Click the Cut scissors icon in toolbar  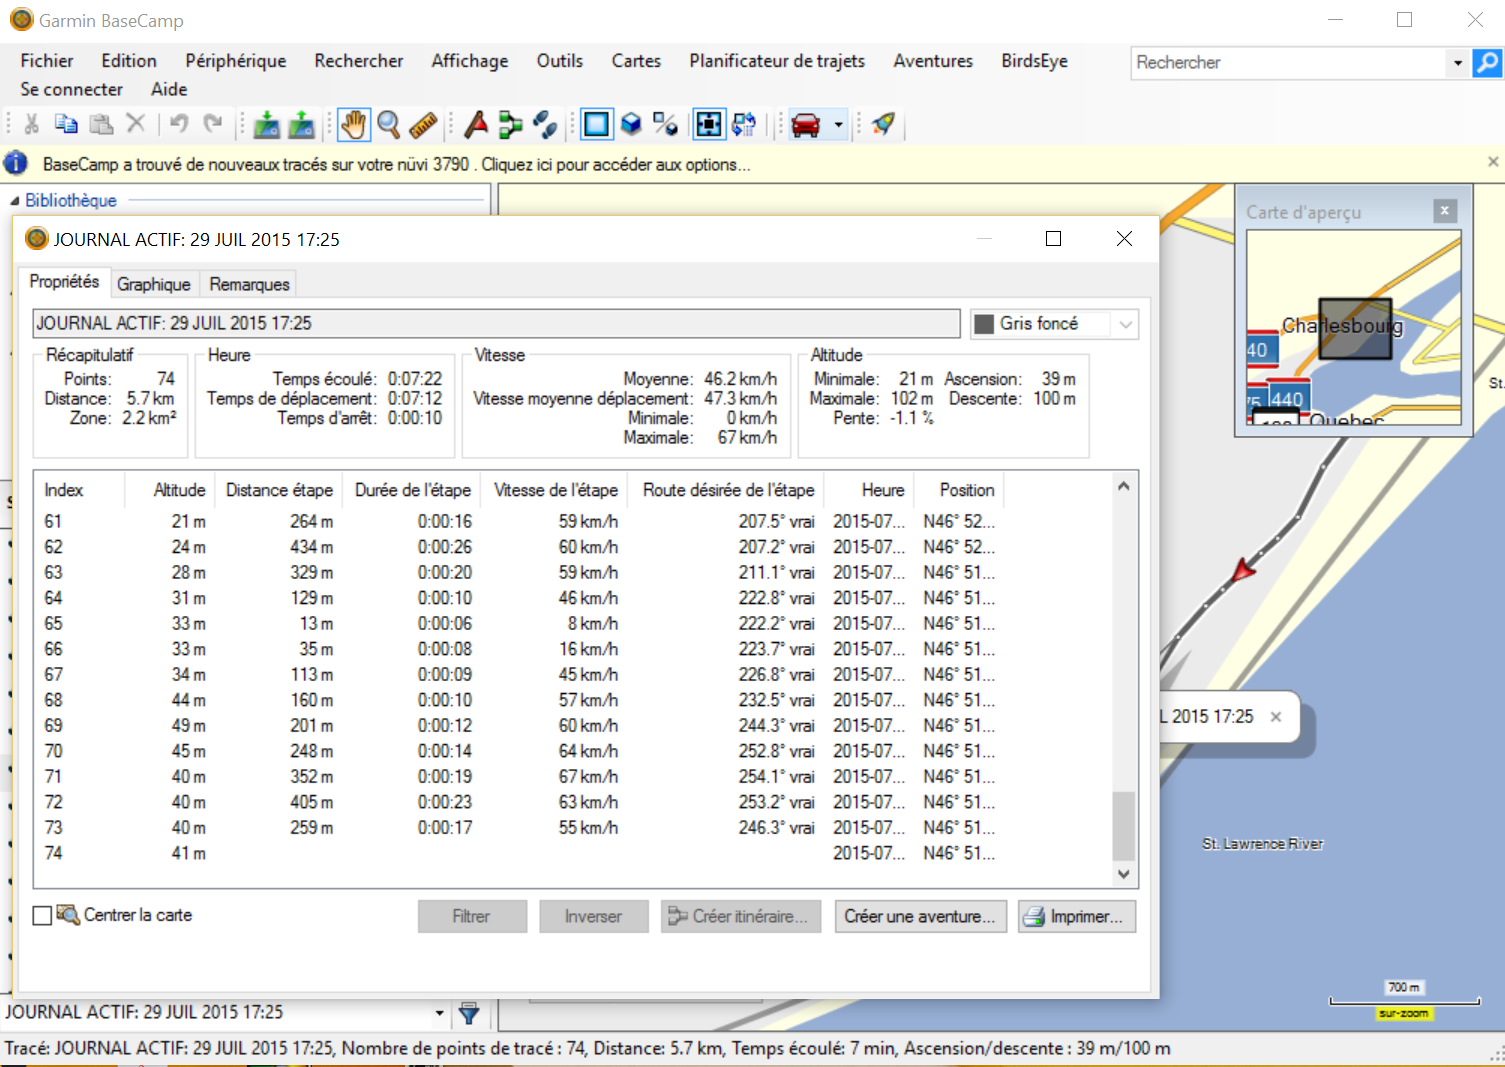[32, 124]
